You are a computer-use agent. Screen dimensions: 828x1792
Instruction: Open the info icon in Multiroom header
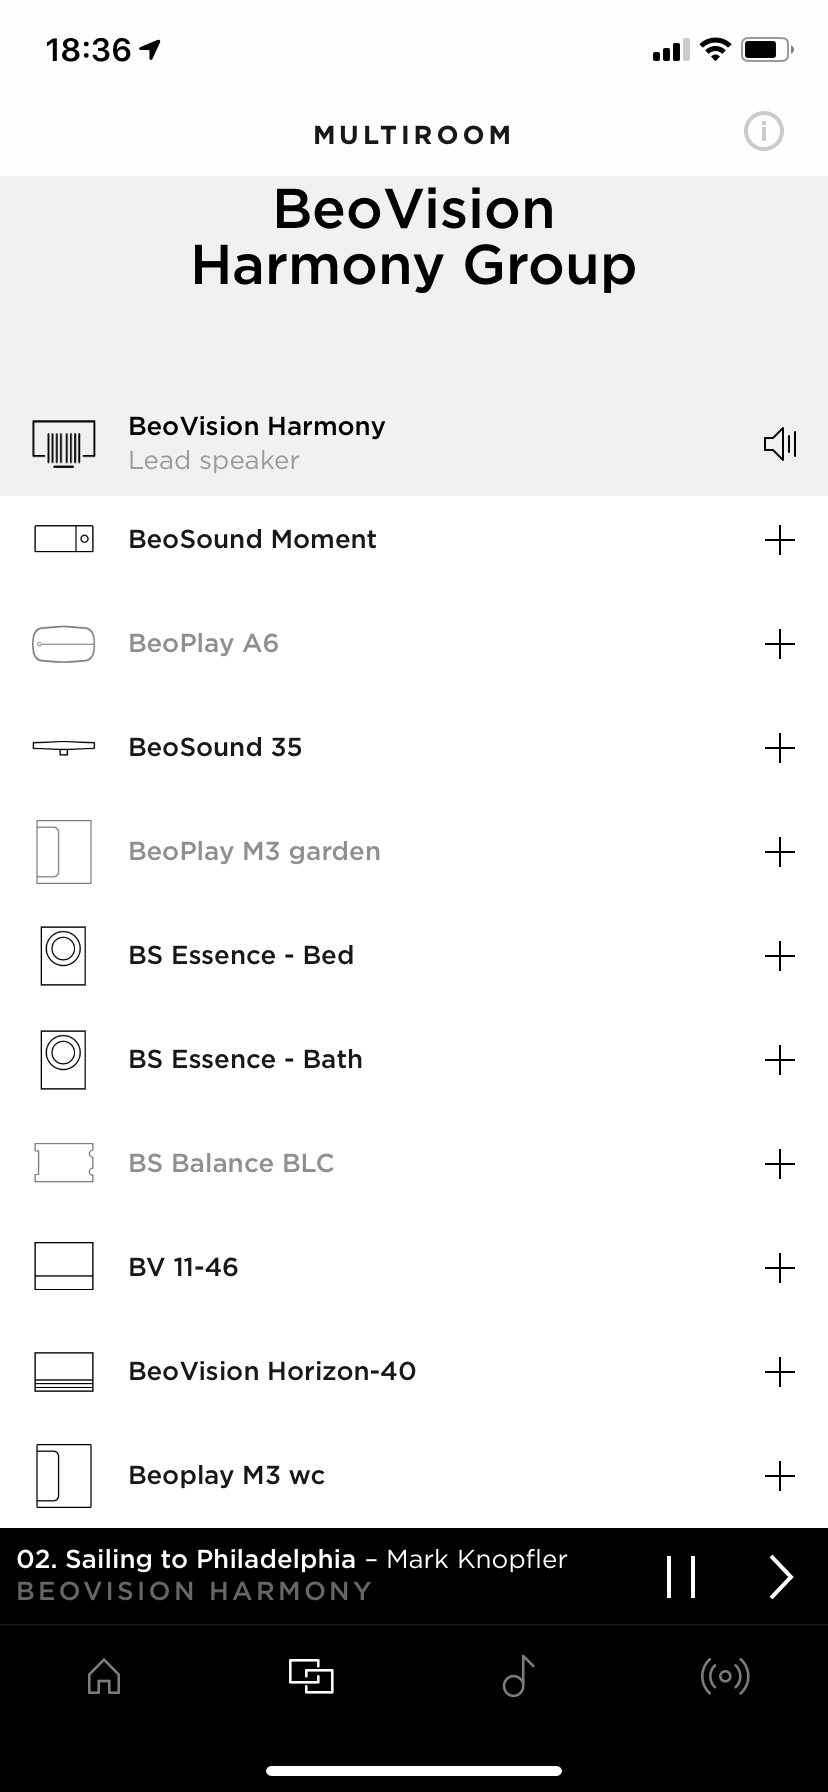pyautogui.click(x=764, y=132)
